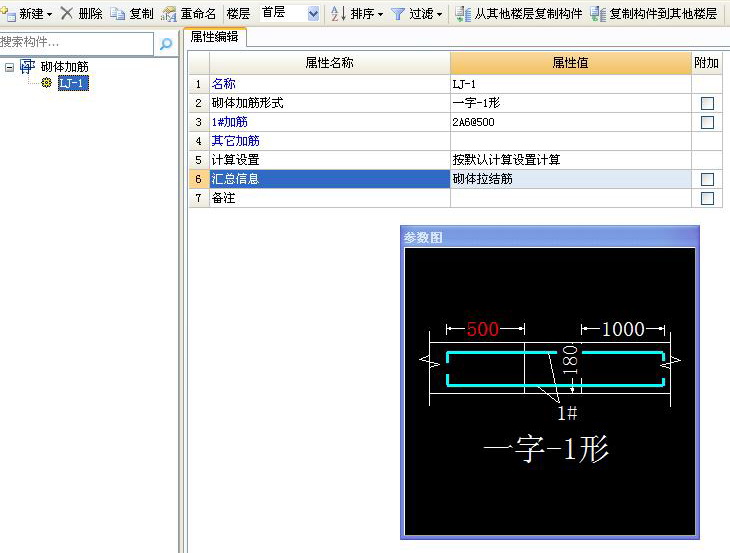Click row number 6 header
Image resolution: width=730 pixels, height=553 pixels.
tap(199, 179)
